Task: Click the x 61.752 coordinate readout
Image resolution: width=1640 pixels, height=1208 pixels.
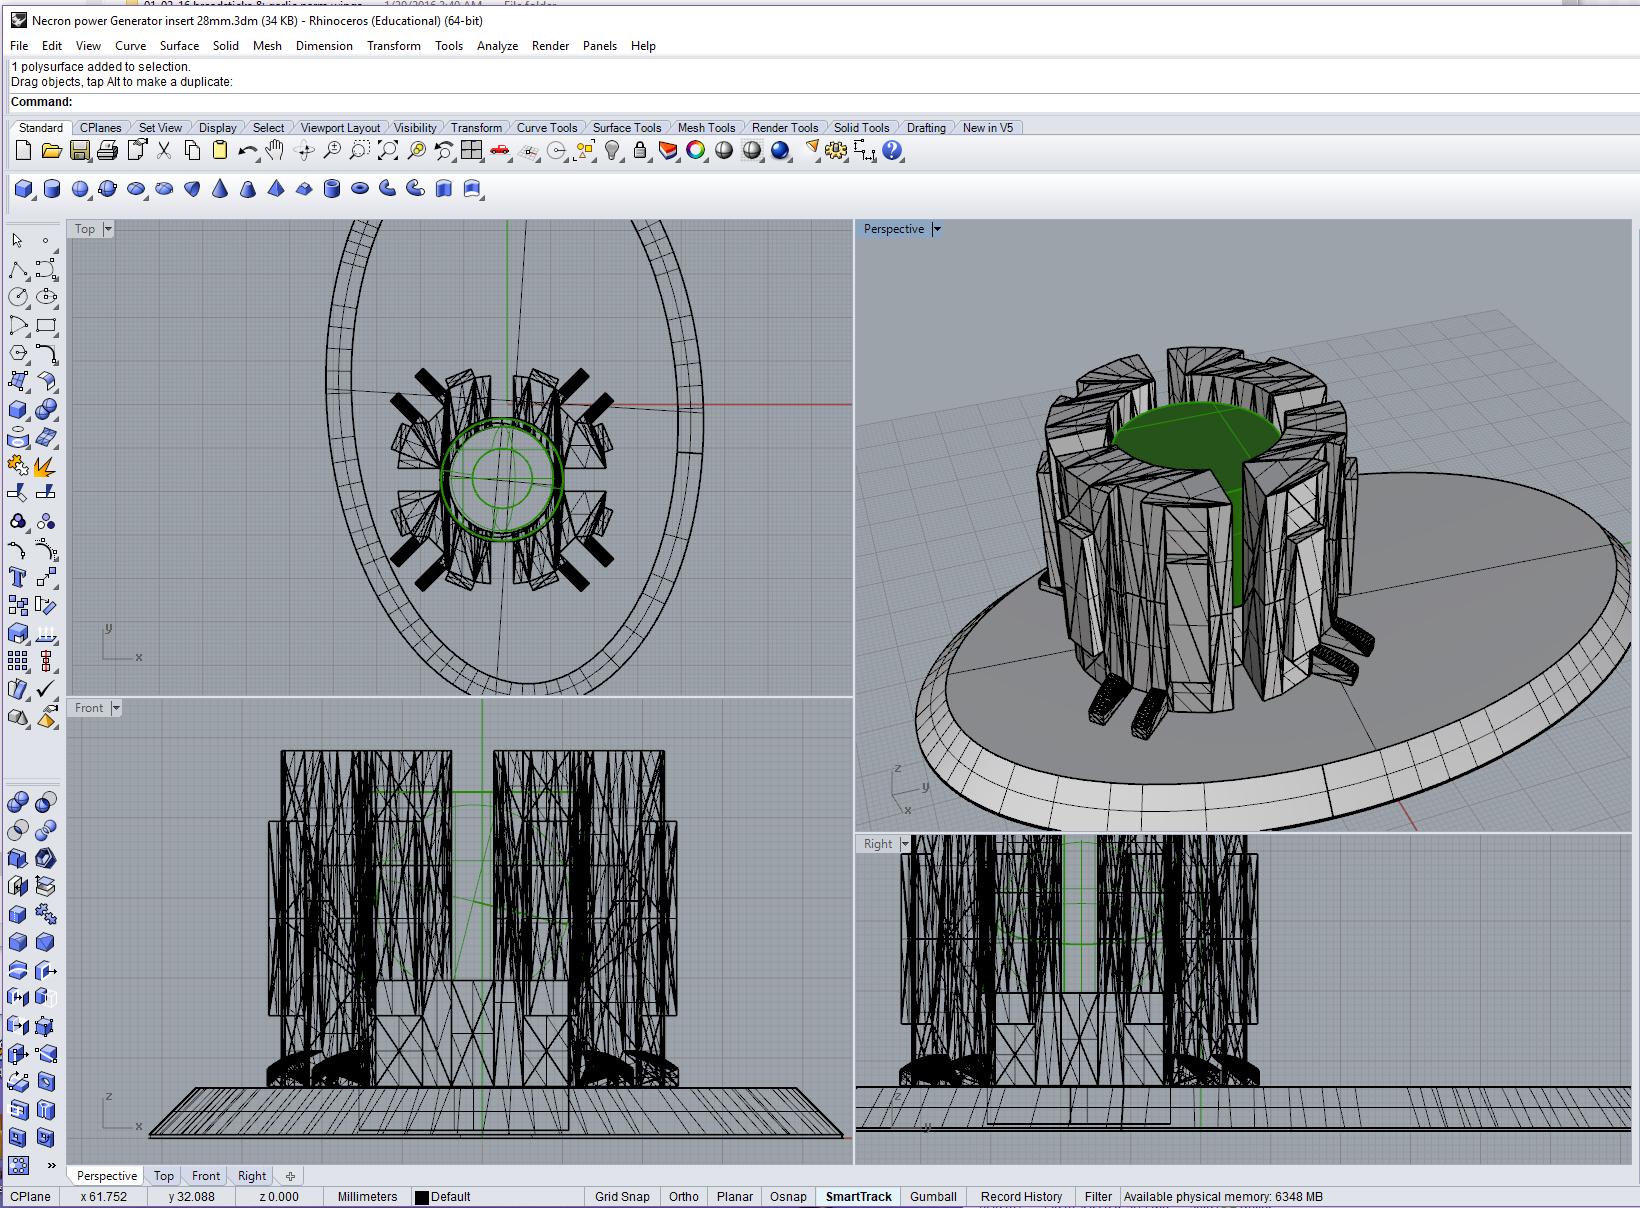Action: tap(104, 1197)
